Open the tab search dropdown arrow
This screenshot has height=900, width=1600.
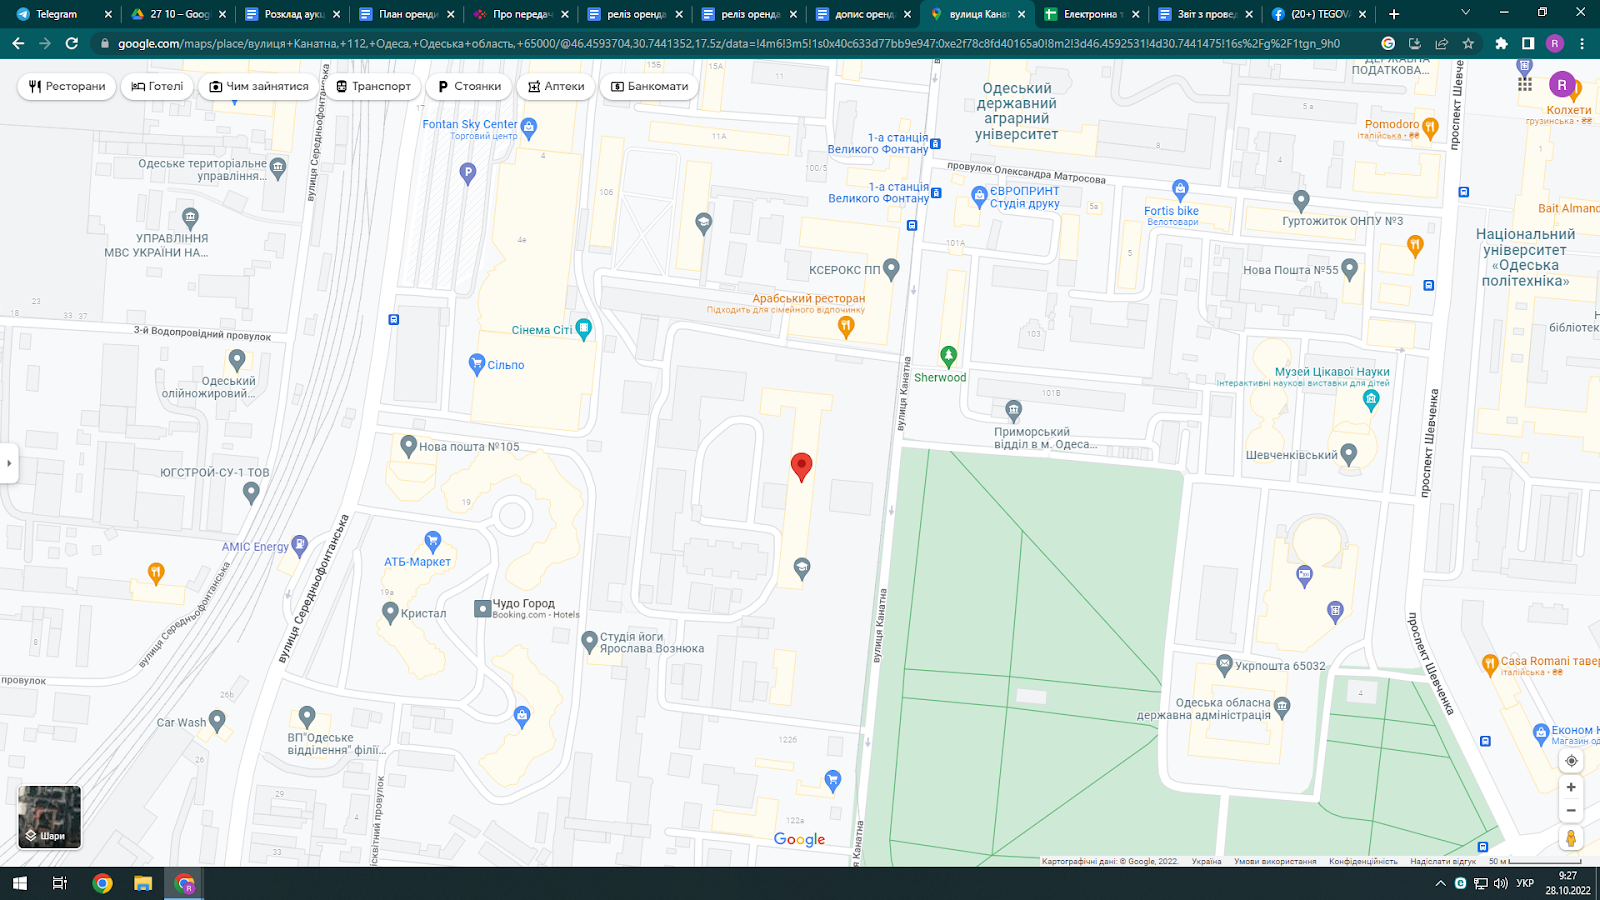[1465, 13]
